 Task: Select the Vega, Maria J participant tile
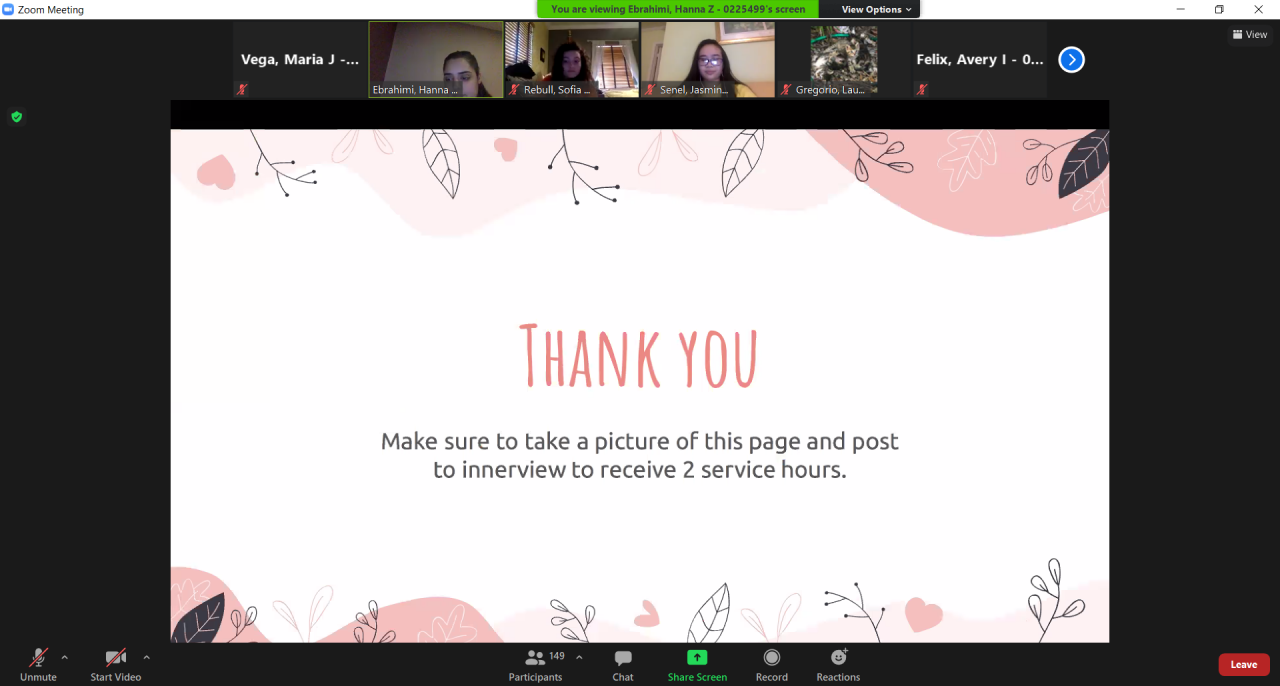coord(300,60)
